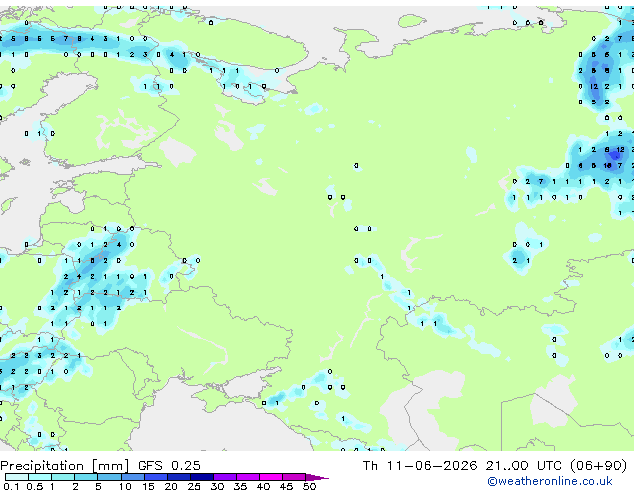Click the '(06+90)' forecast offset text
Image resolution: width=634 pixels, height=490 pixels.
pyautogui.click(x=598, y=466)
